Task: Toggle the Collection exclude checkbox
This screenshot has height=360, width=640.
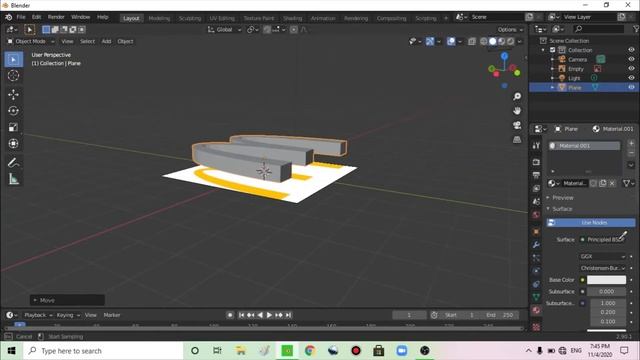Action: pos(553,50)
